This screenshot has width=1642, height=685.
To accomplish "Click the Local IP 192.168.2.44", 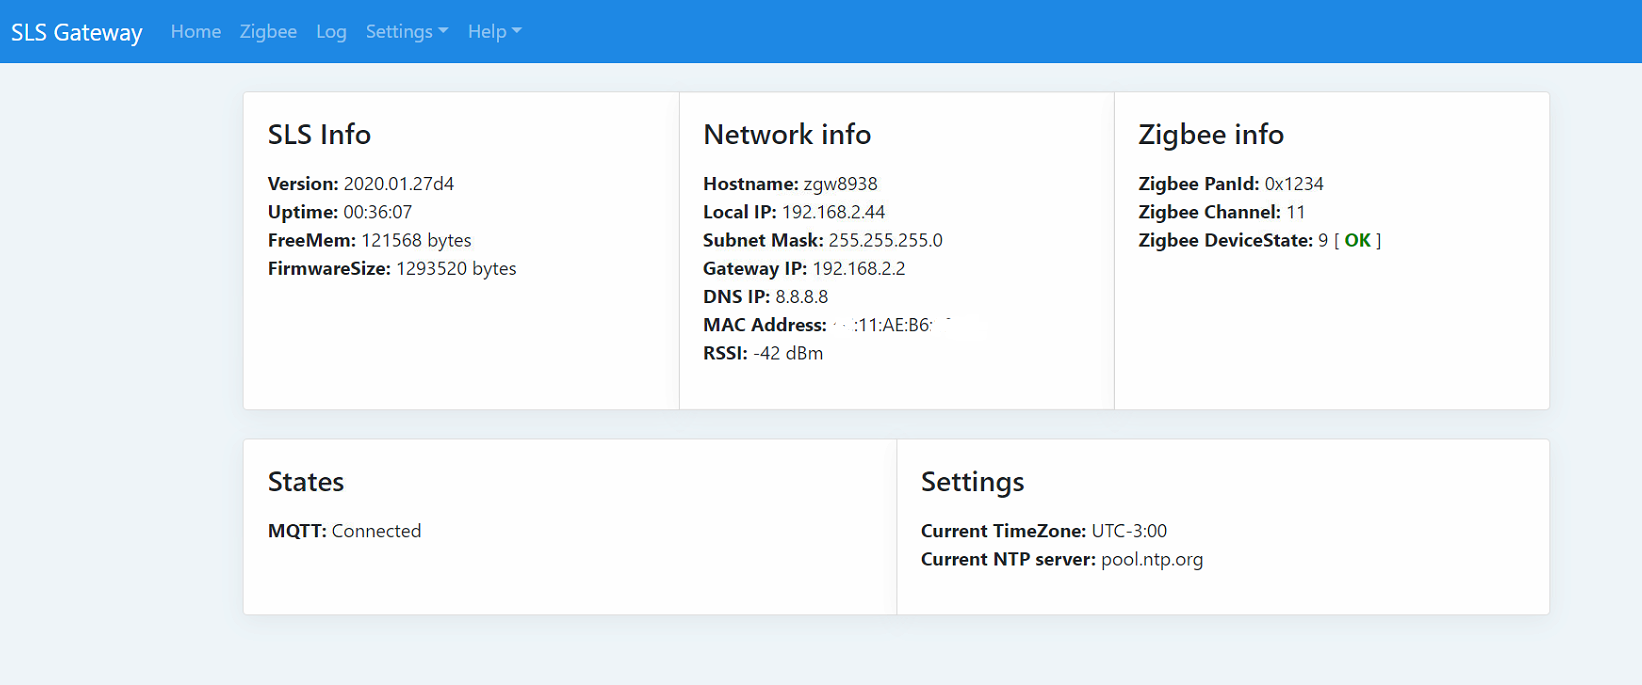I will point(833,212).
